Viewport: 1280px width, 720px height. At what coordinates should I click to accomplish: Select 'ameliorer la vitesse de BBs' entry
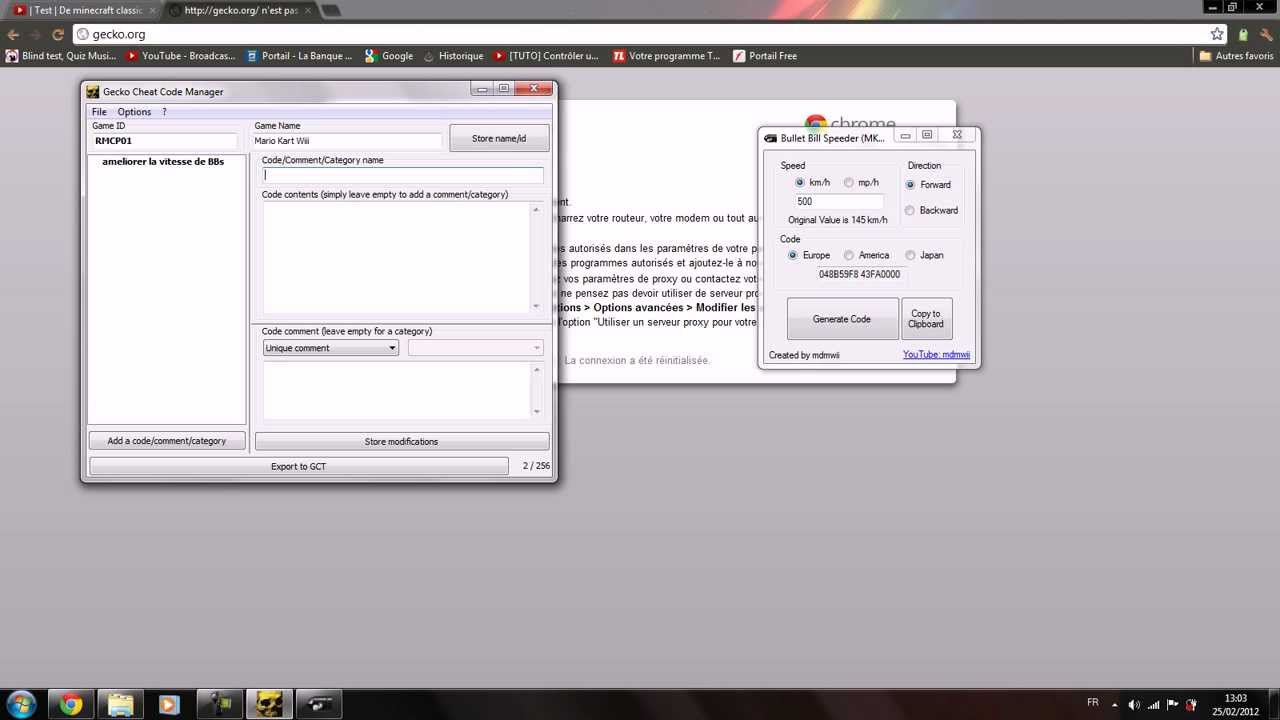pyautogui.click(x=163, y=161)
